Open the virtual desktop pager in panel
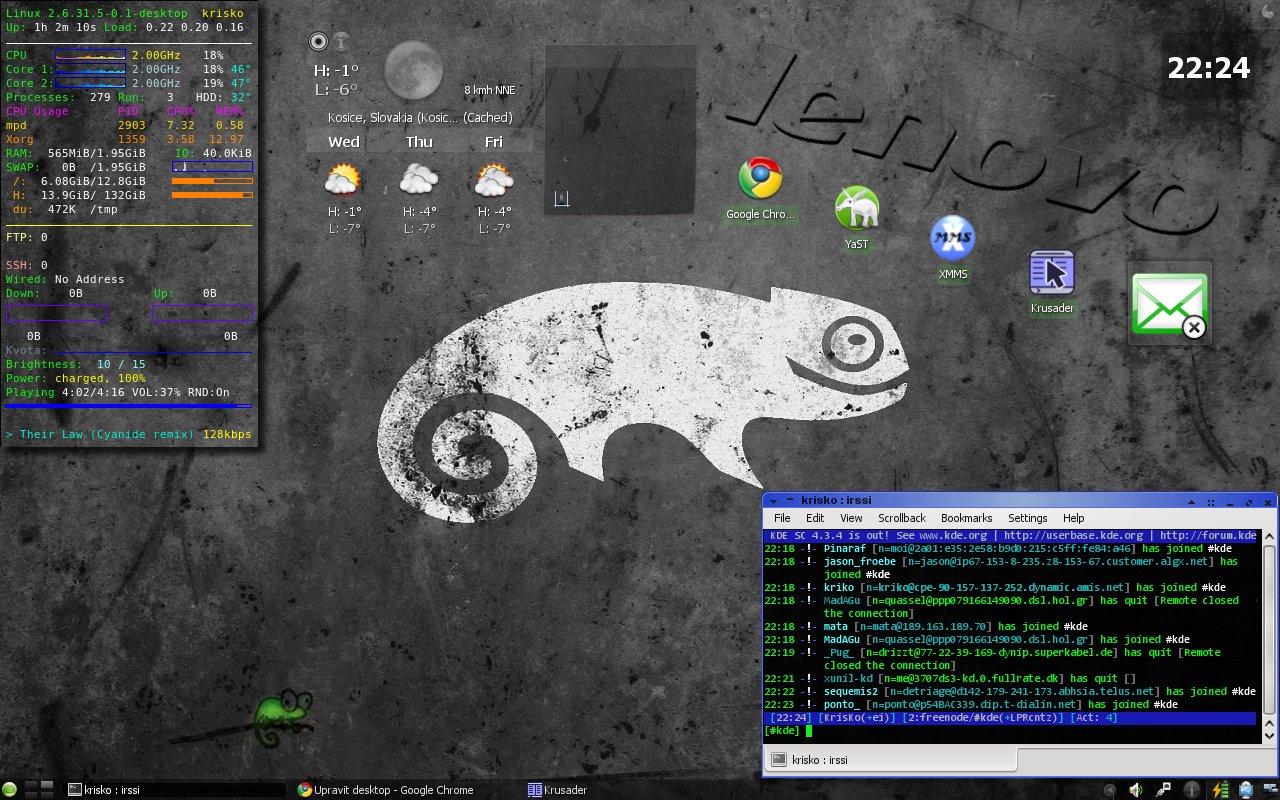Screen dimensions: 1280x800 click(39, 789)
